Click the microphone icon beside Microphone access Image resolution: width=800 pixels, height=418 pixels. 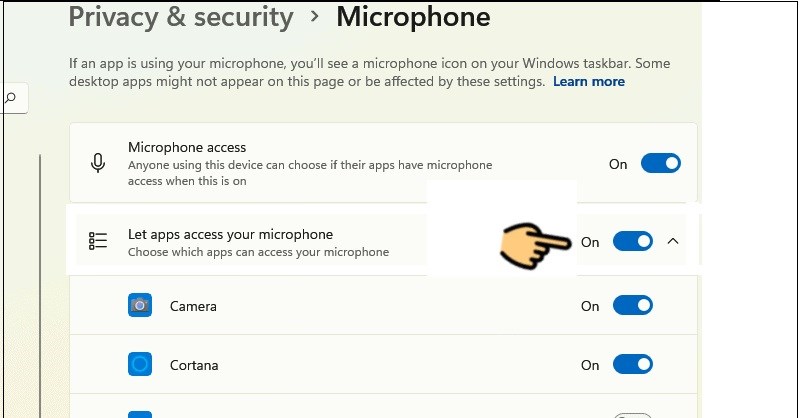click(x=98, y=164)
